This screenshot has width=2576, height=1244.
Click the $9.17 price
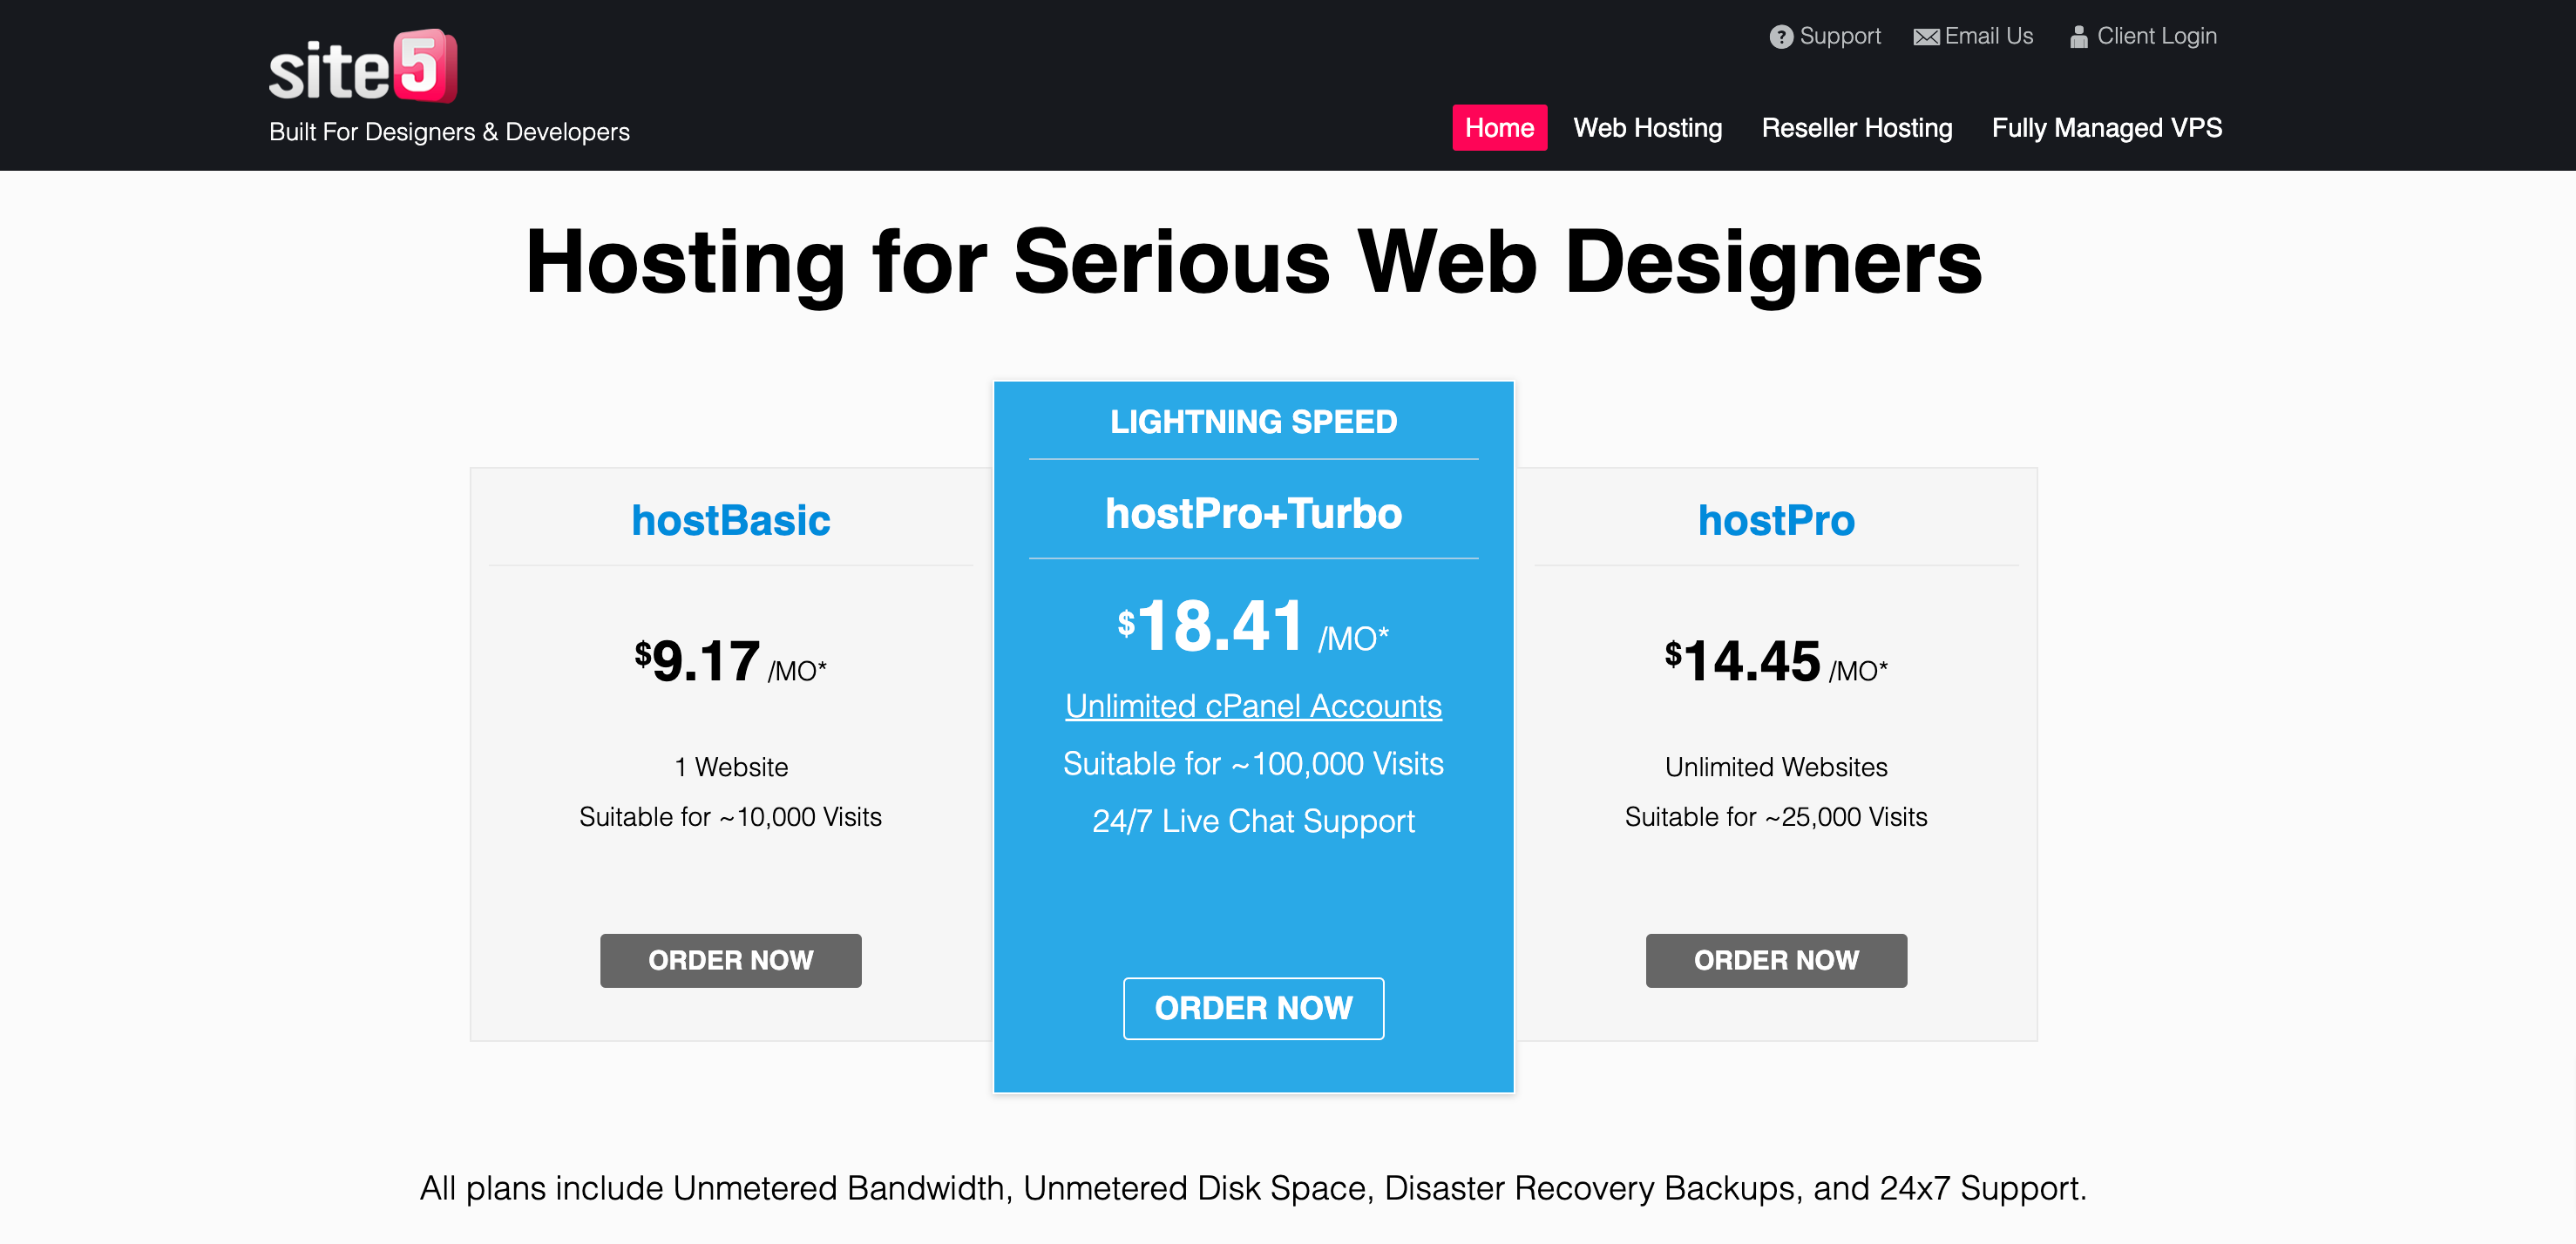730,661
